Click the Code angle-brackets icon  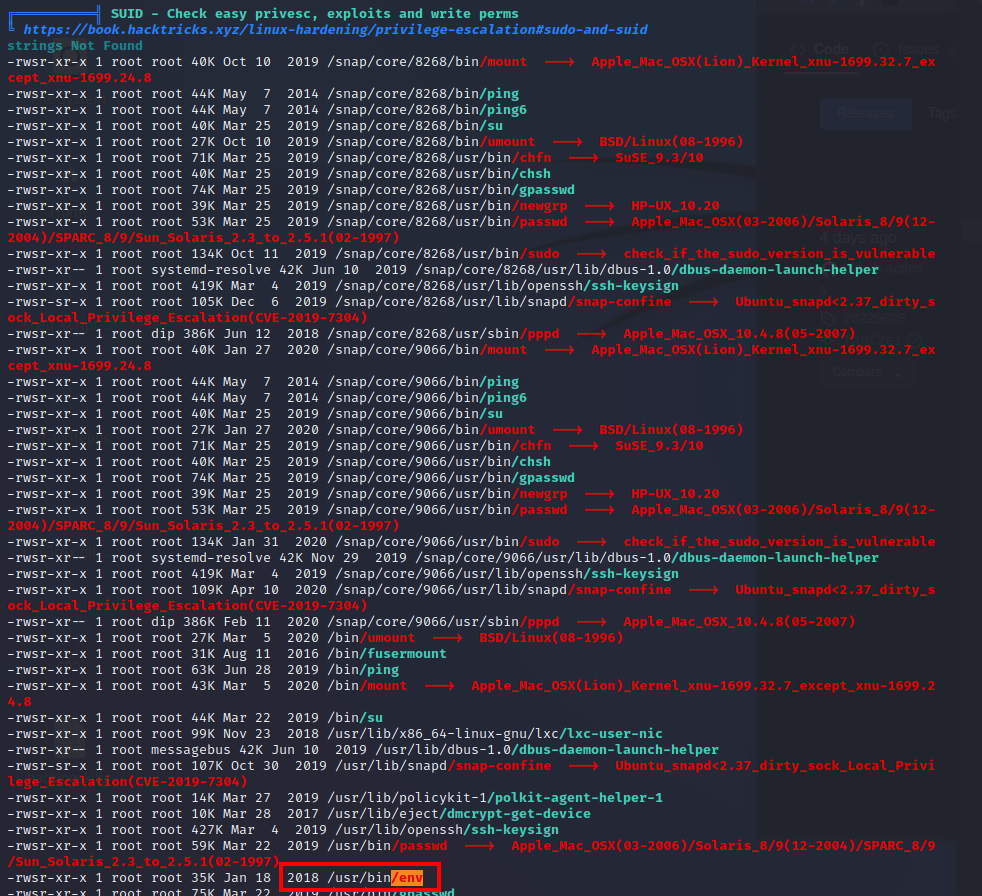coord(800,48)
